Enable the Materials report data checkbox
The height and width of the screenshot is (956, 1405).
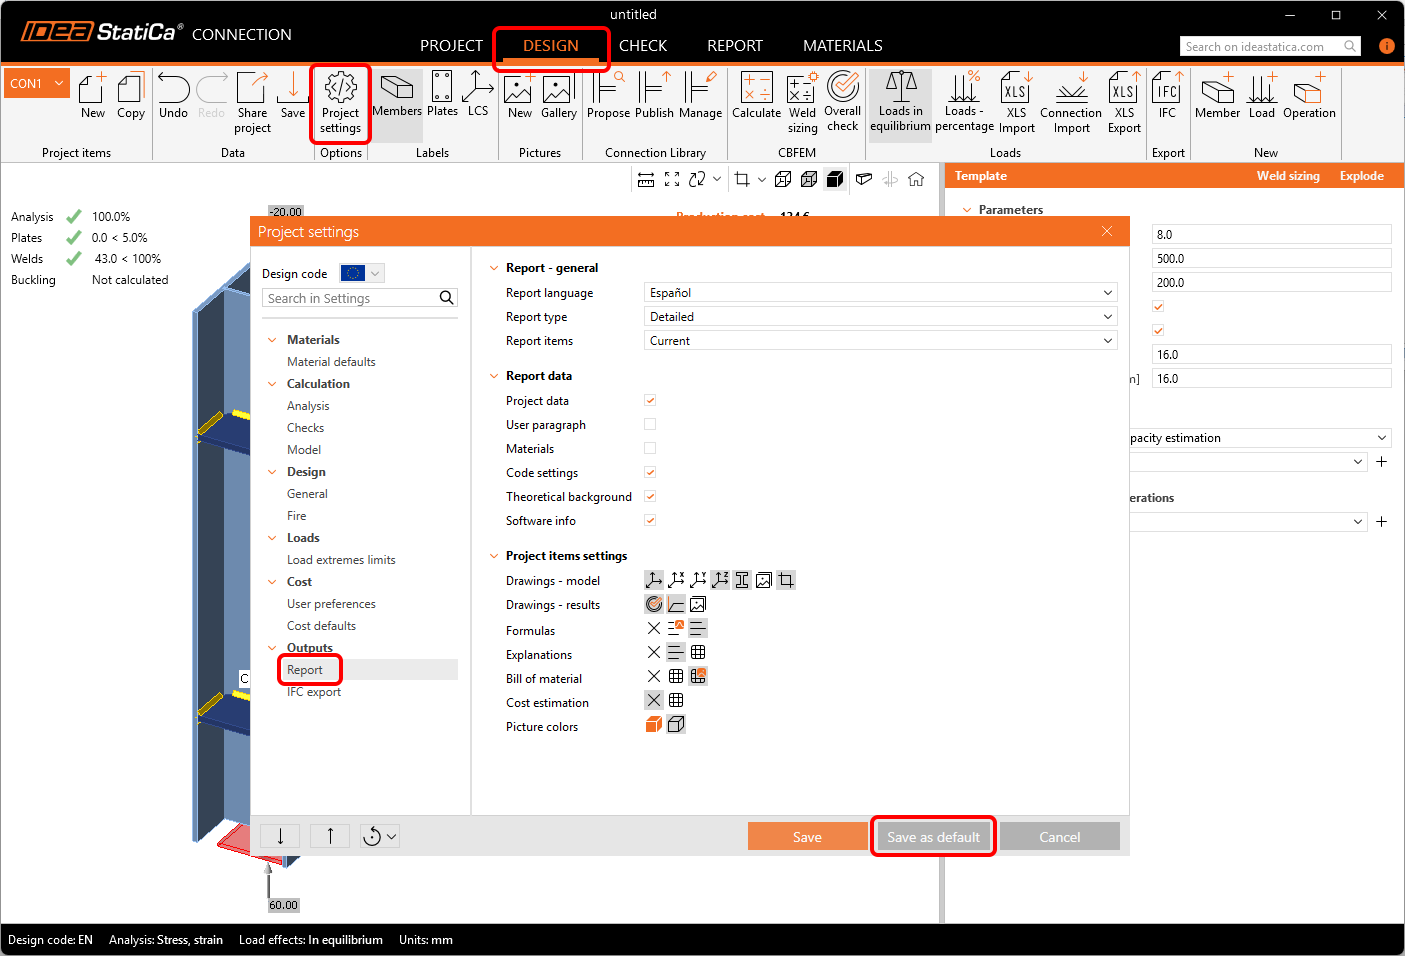tap(650, 448)
